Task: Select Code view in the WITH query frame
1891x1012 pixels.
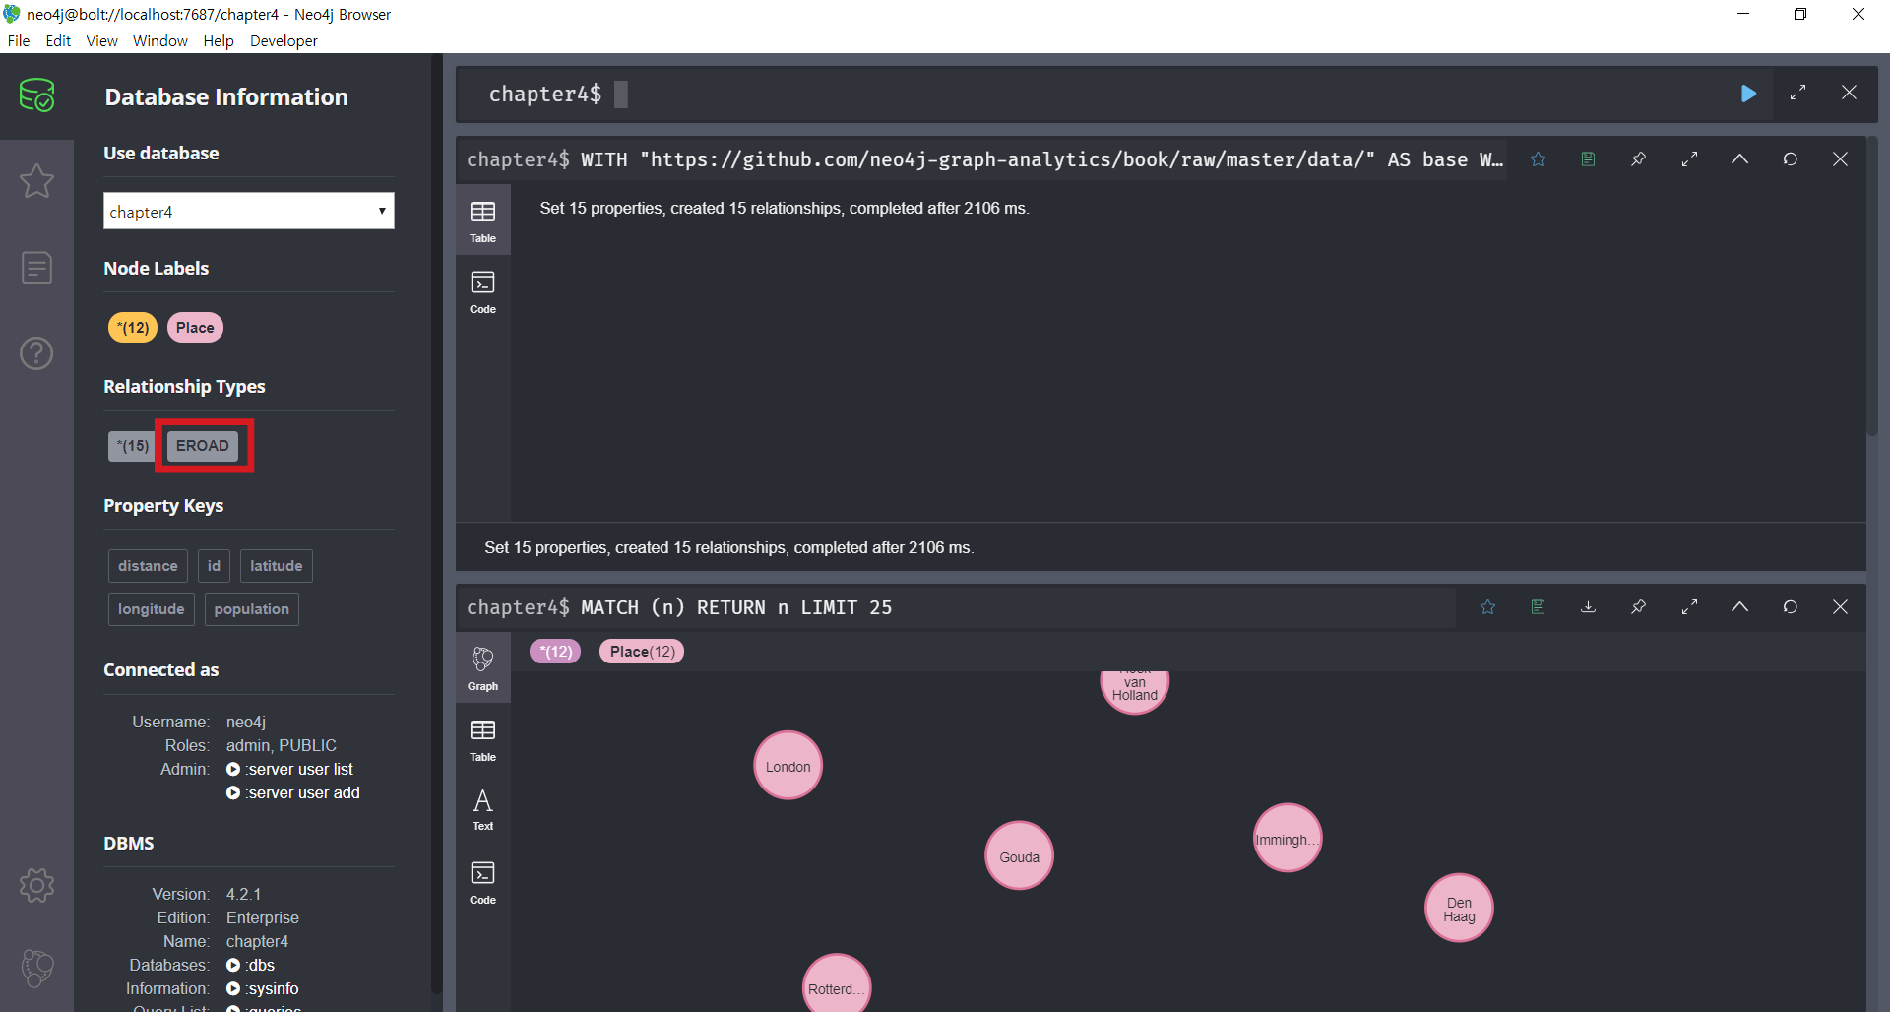Action: [x=483, y=292]
